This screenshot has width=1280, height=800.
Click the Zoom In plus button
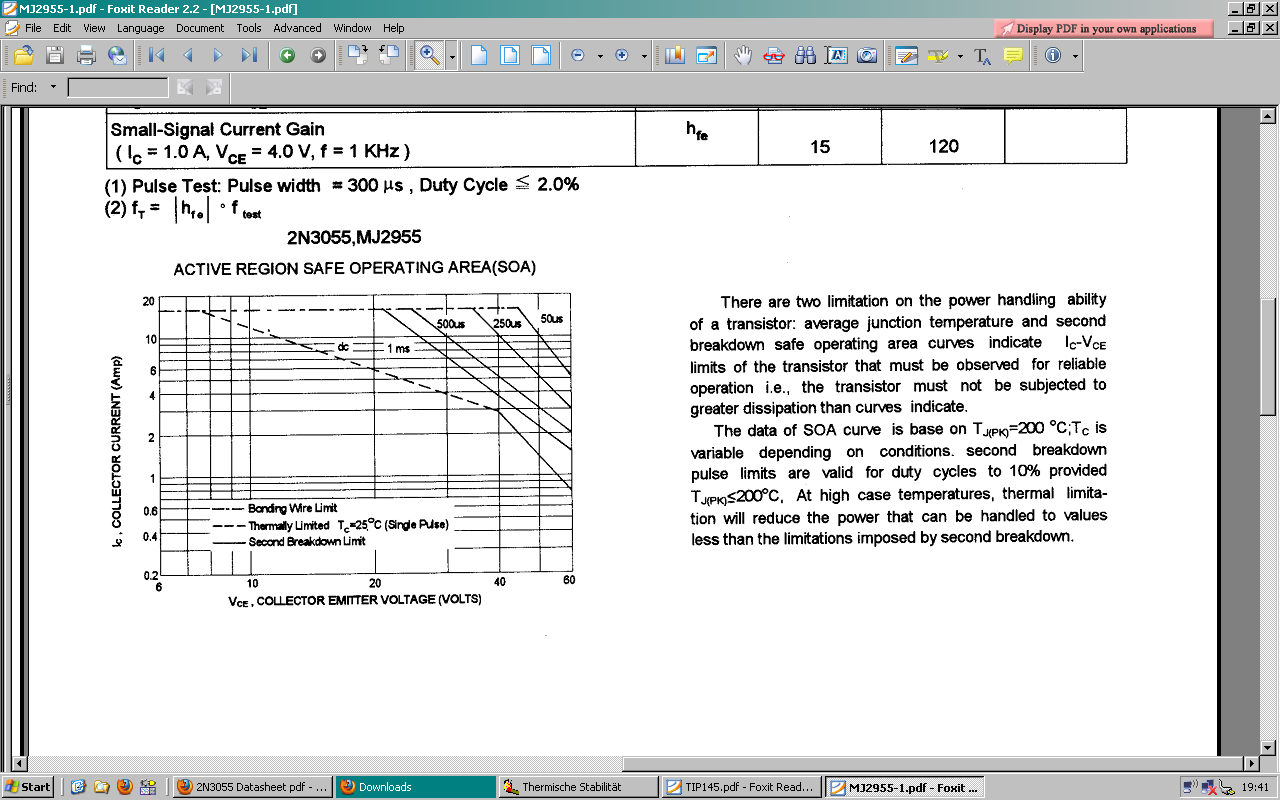[622, 55]
